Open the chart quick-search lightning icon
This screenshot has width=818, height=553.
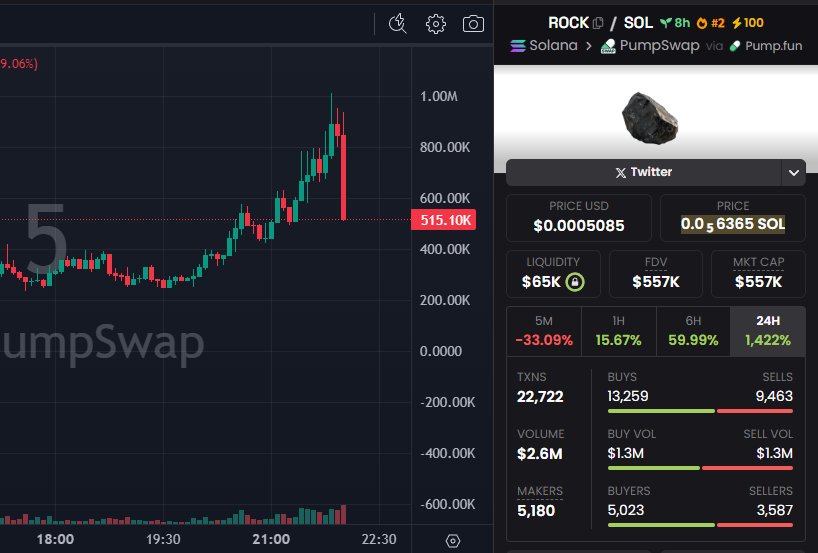[x=398, y=24]
